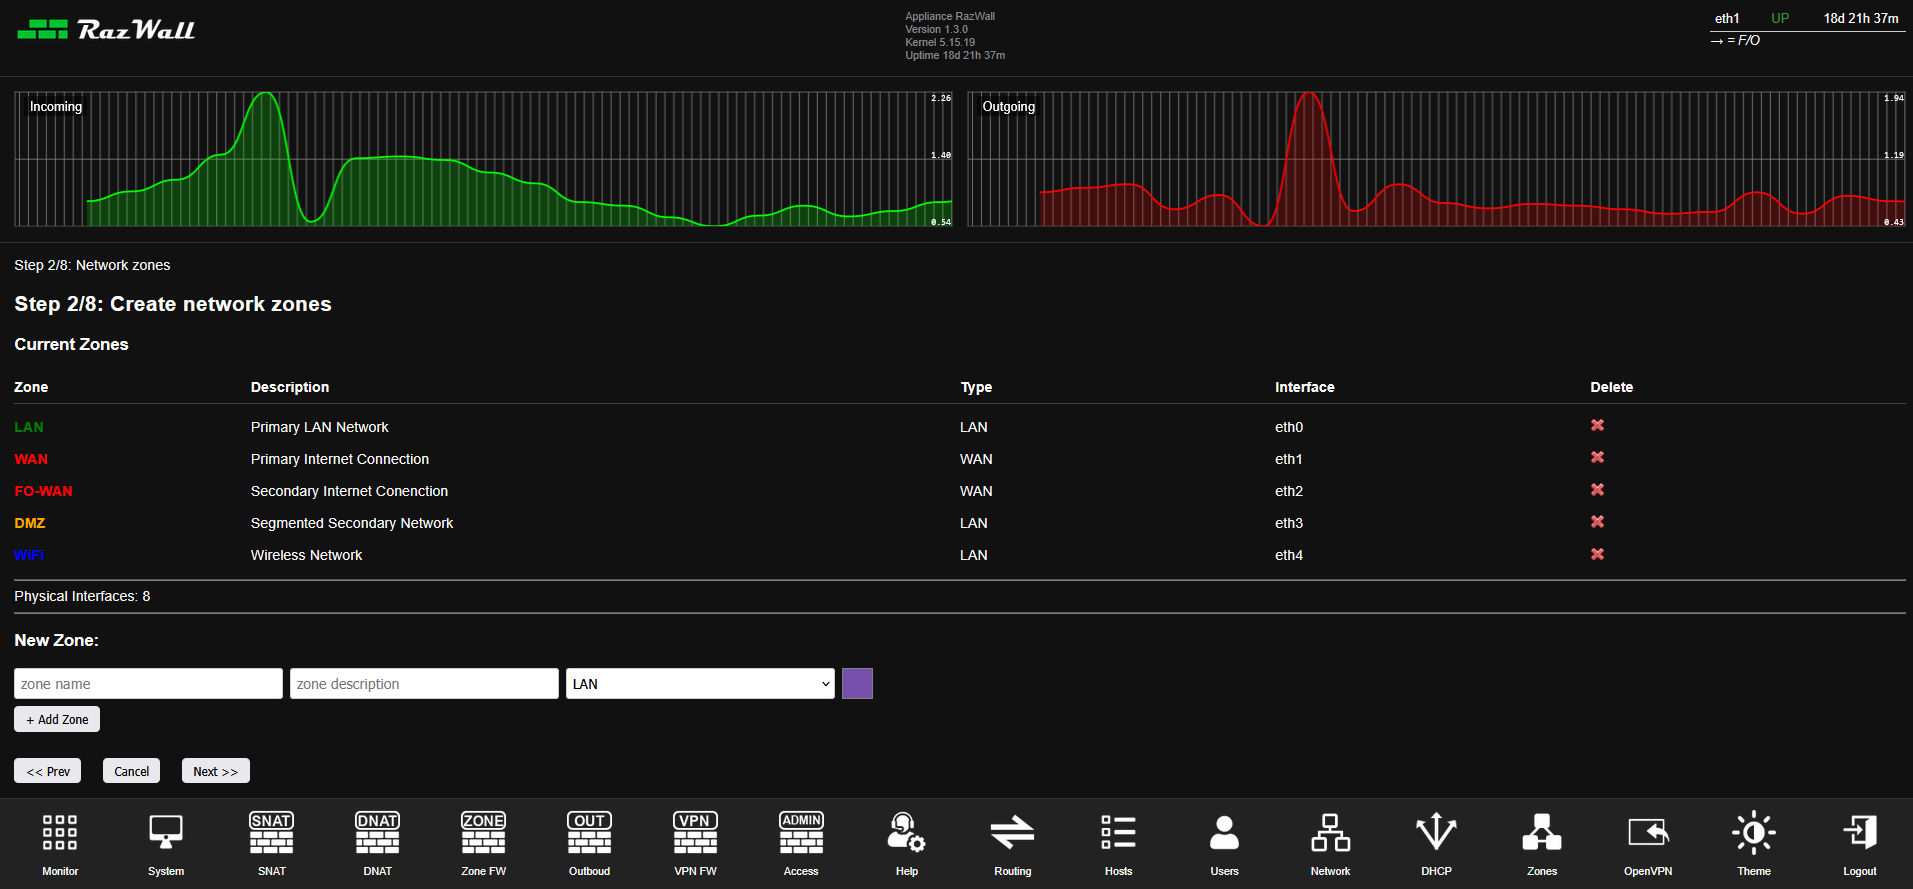Open the Help icon
Screen dimensions: 1913x889
tap(907, 833)
